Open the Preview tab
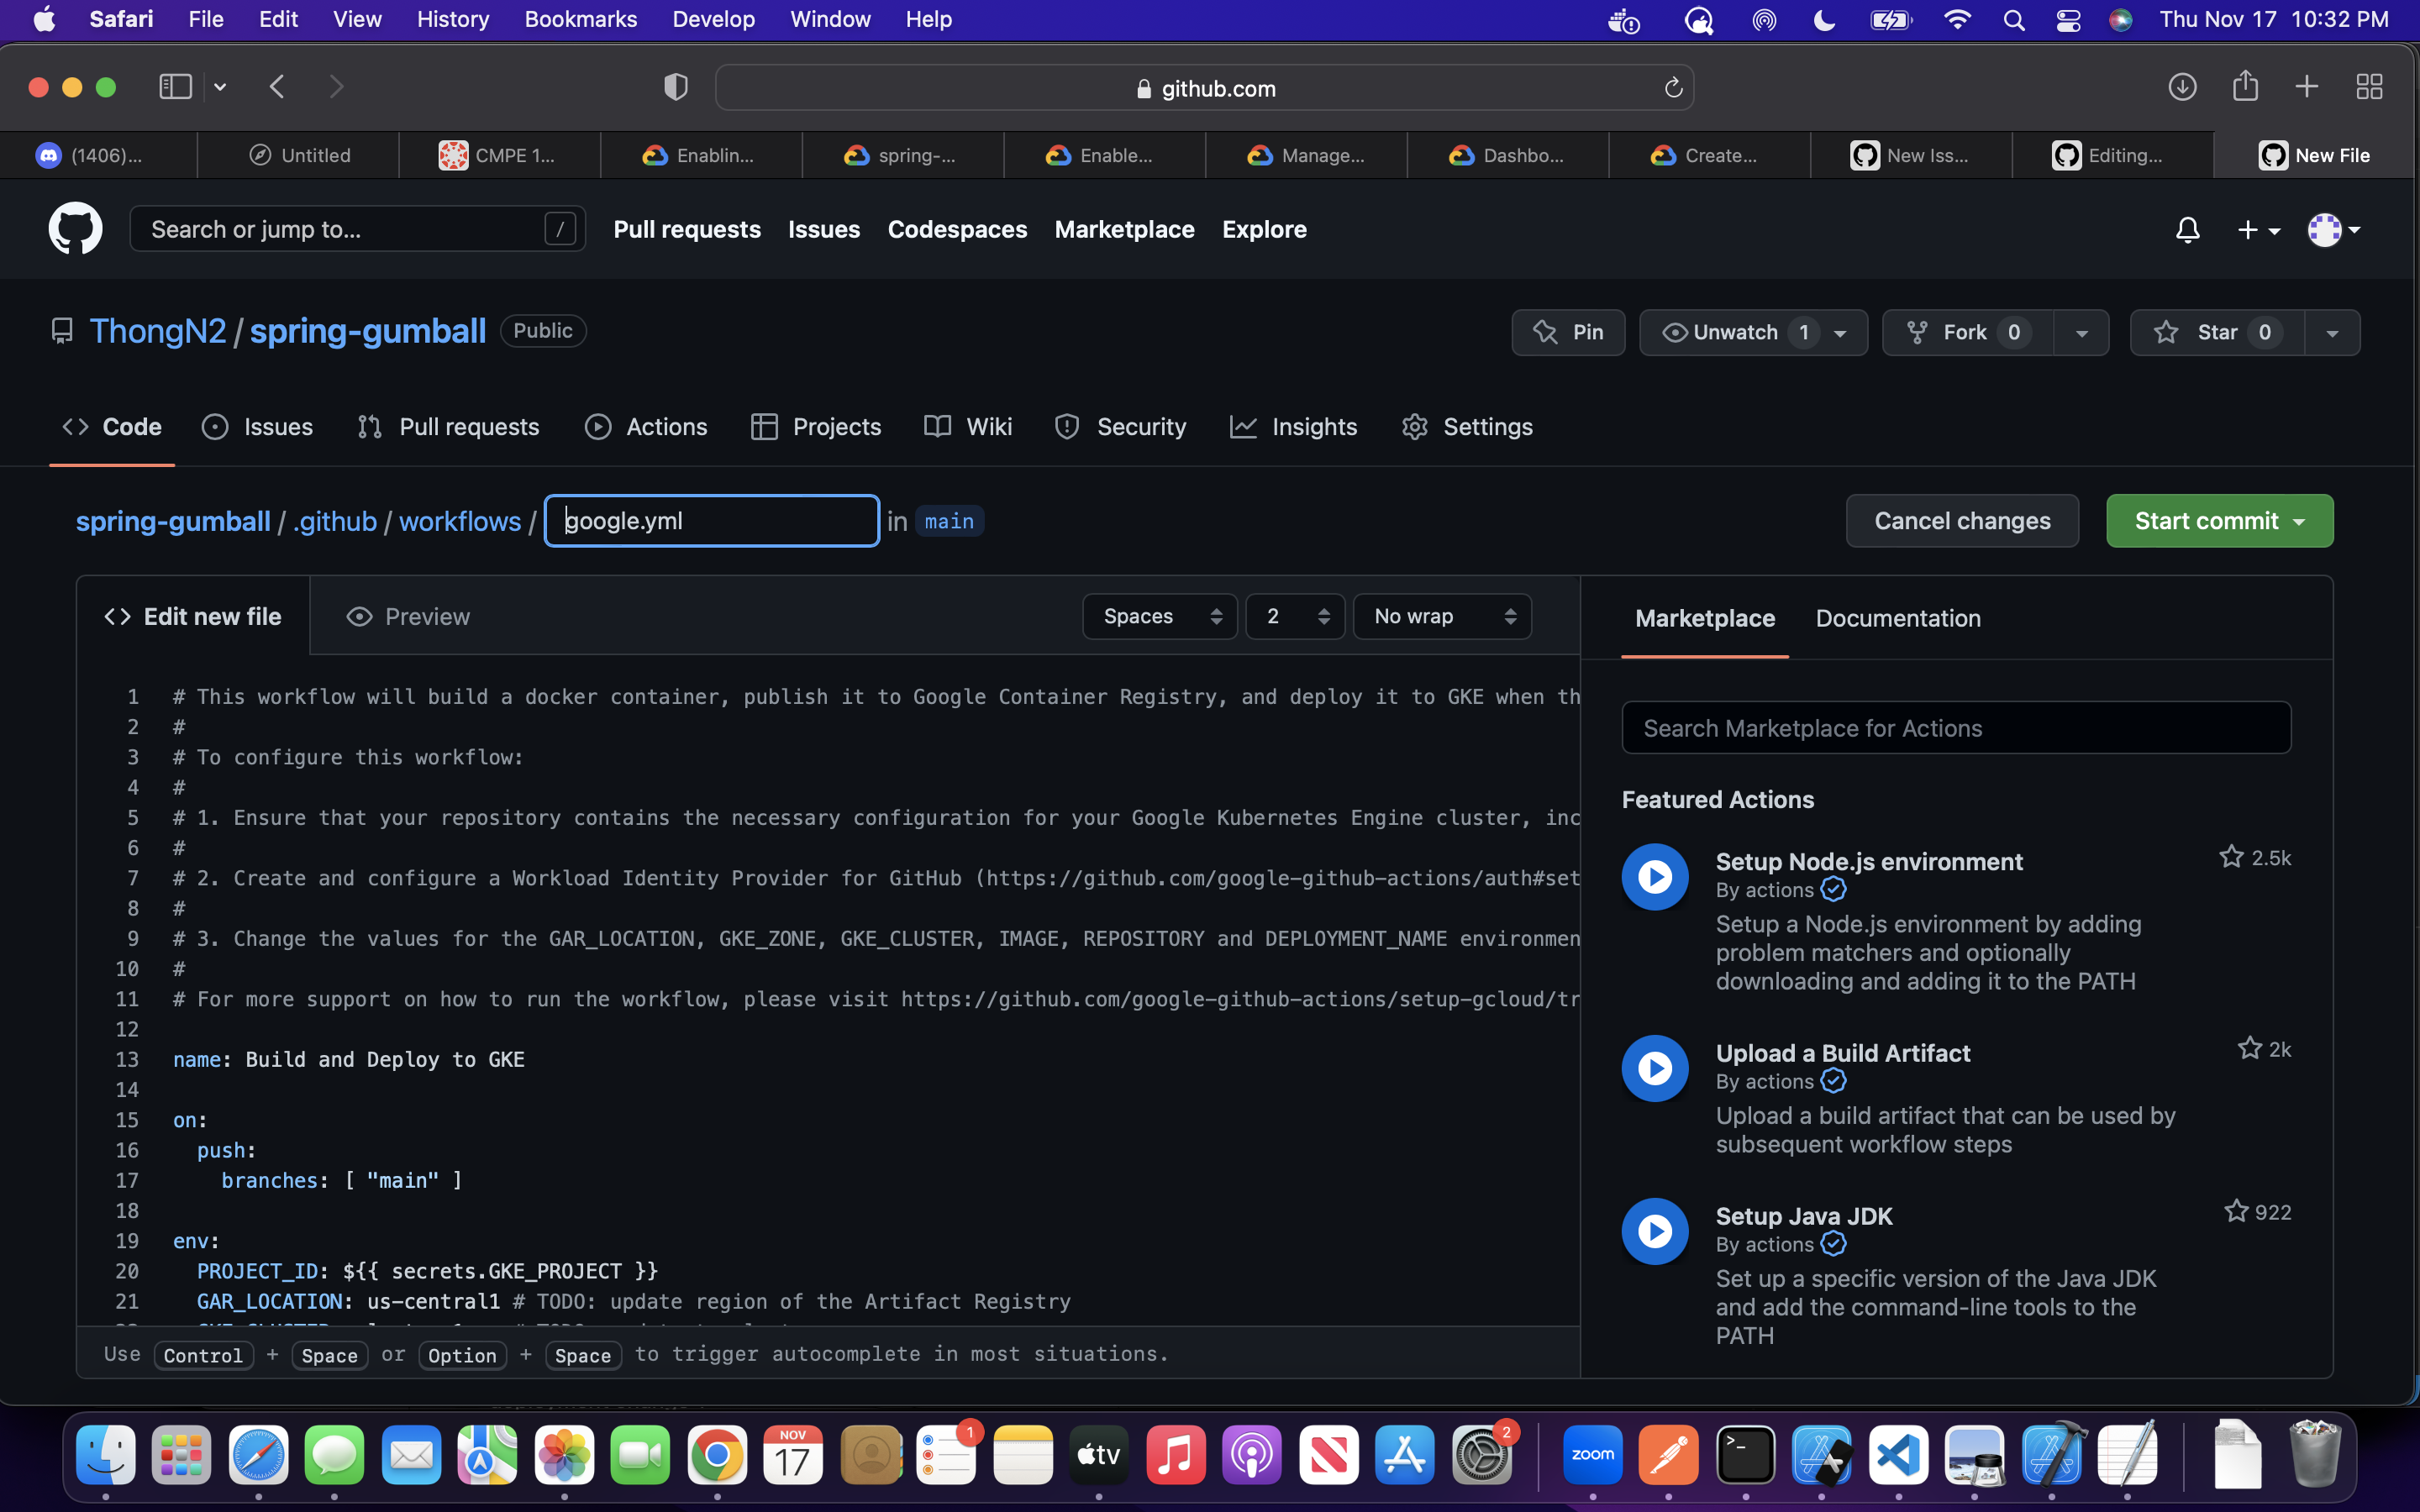 pyautogui.click(x=408, y=616)
